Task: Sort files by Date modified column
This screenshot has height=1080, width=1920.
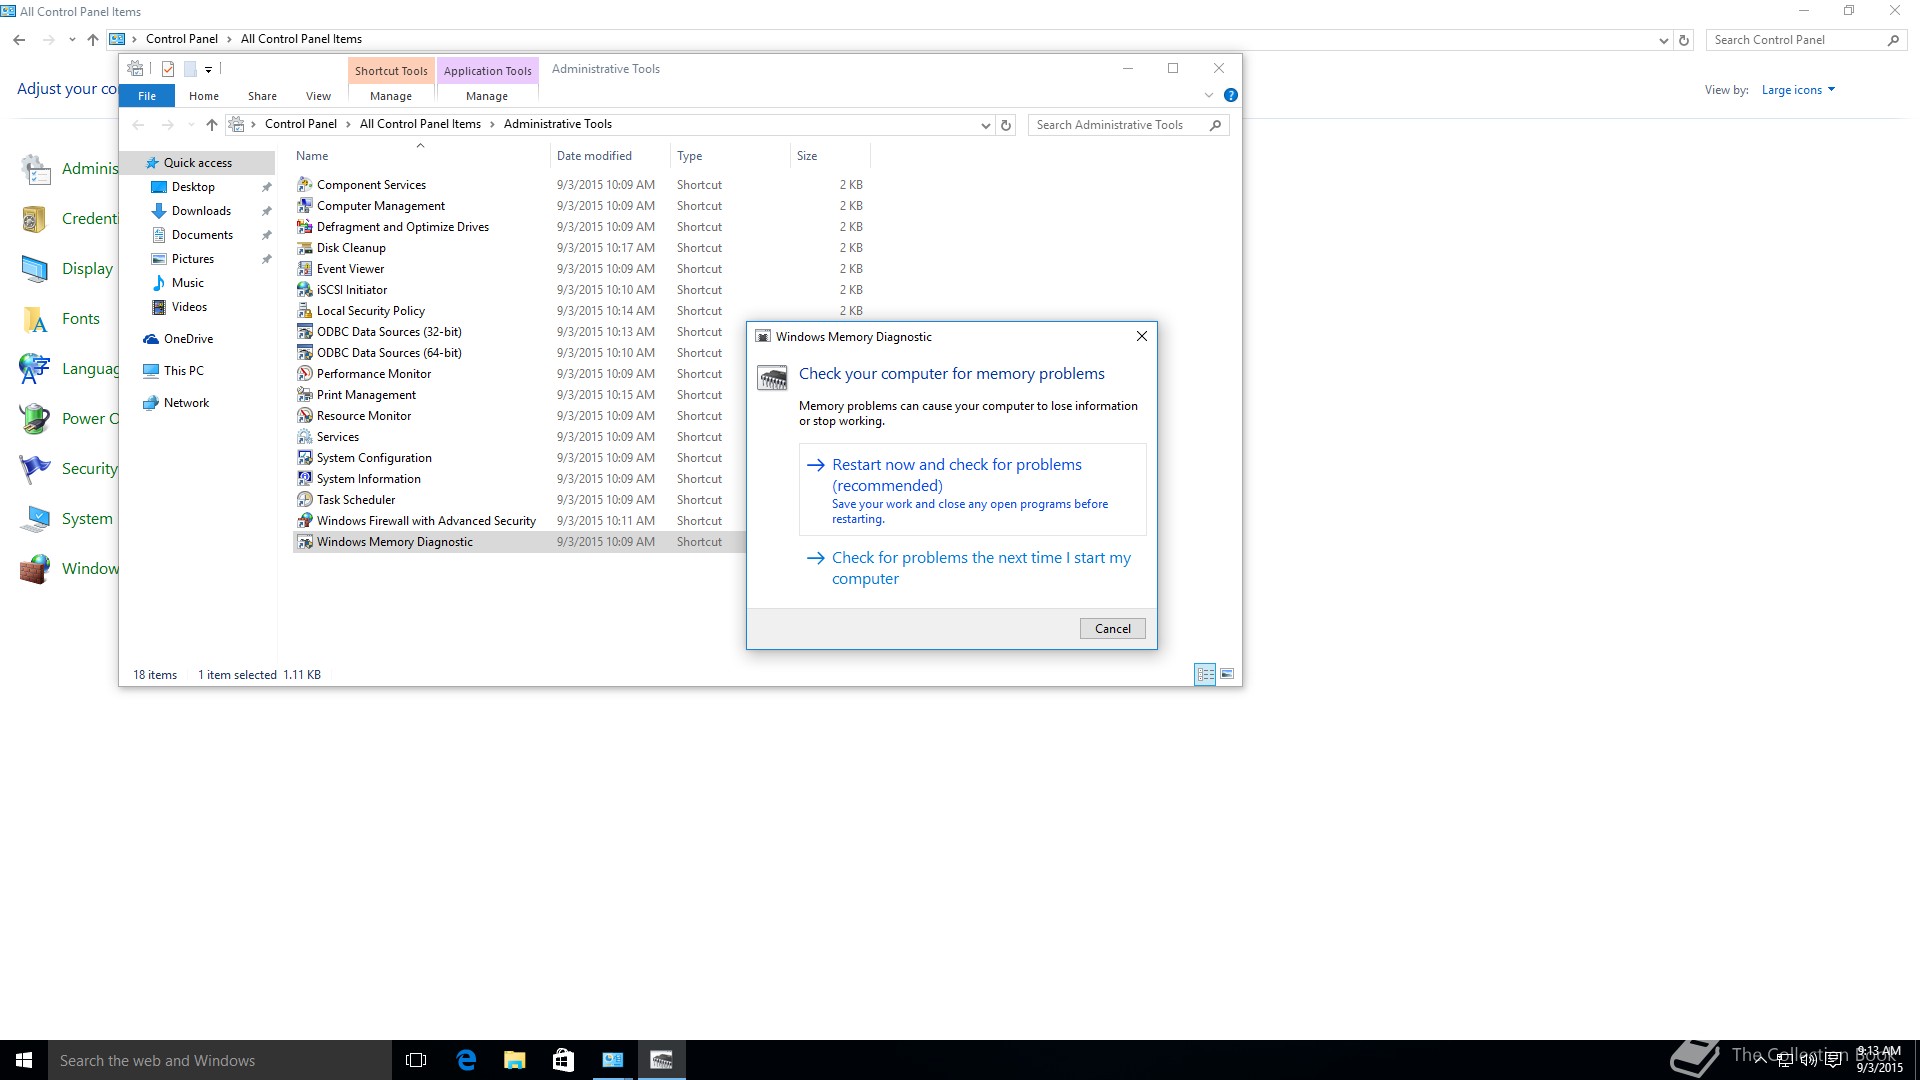Action: [609, 156]
